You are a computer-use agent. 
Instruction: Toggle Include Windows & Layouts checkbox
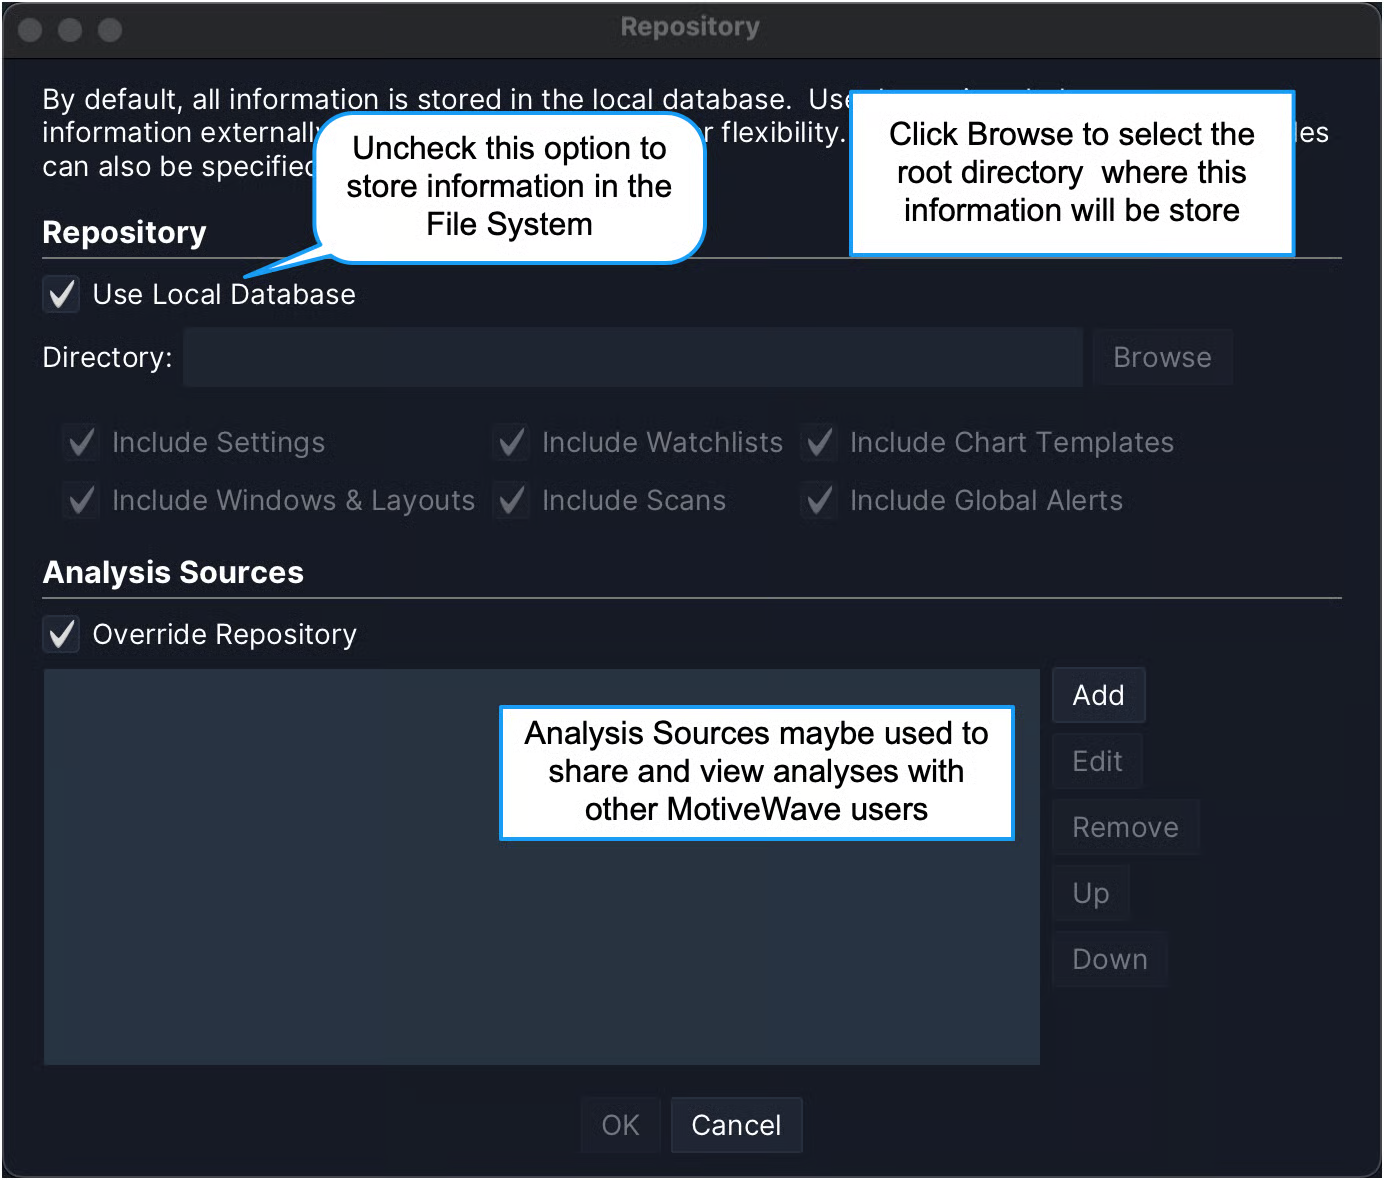coord(81,500)
